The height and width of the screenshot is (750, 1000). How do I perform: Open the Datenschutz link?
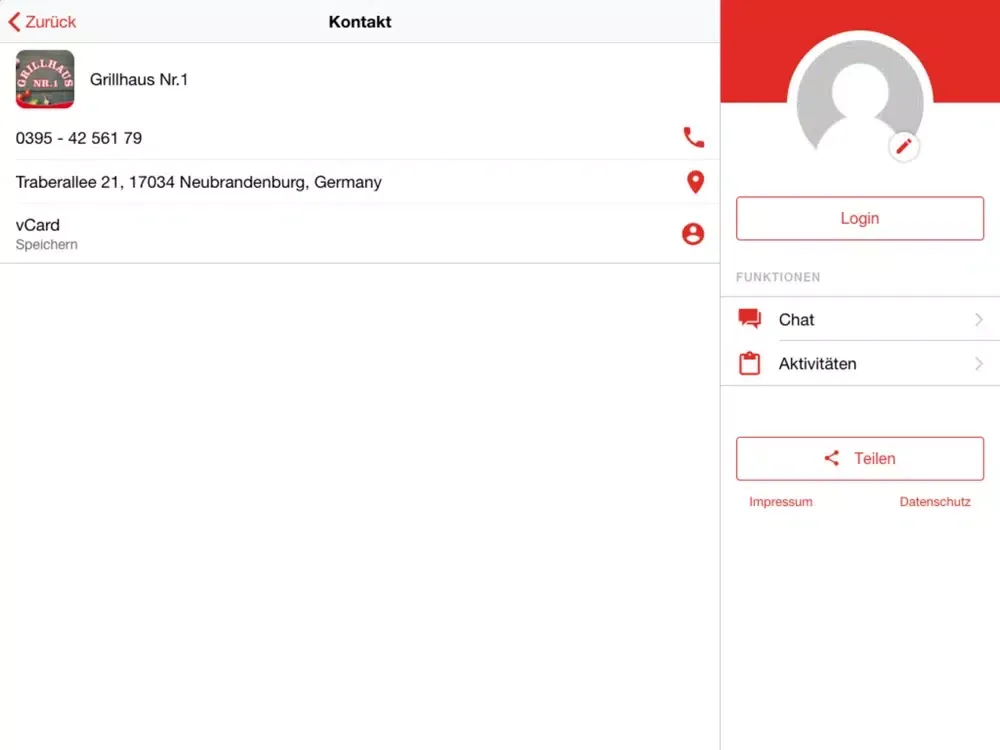935,502
